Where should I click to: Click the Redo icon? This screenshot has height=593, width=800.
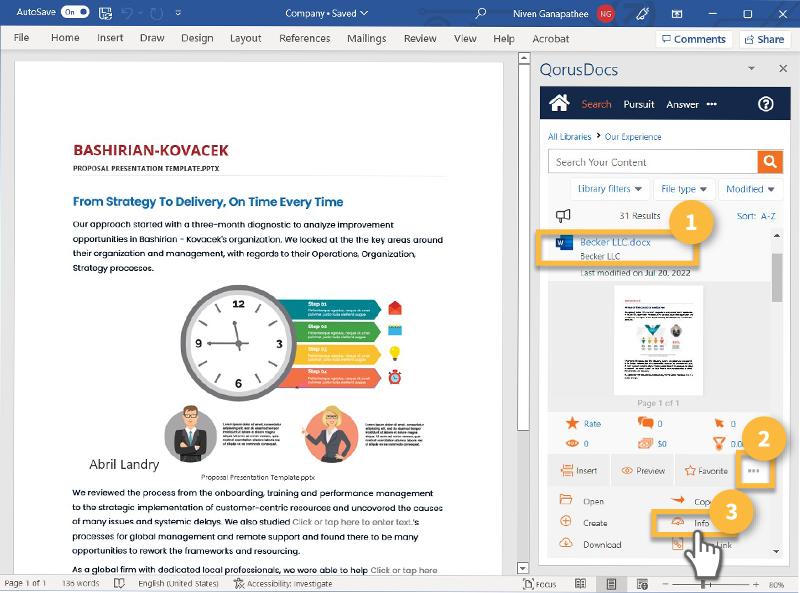[x=157, y=13]
